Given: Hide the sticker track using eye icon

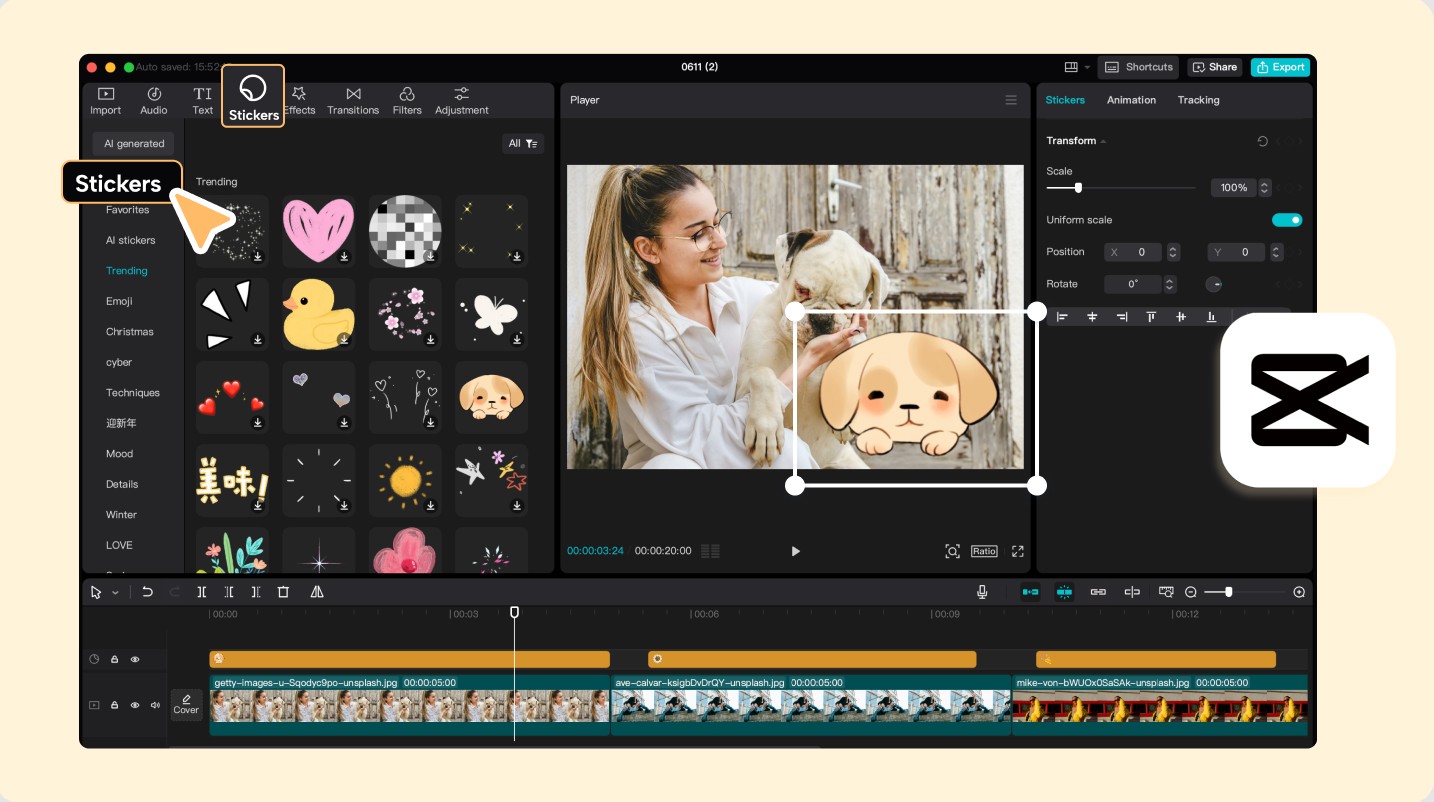Looking at the screenshot, I should (x=135, y=659).
